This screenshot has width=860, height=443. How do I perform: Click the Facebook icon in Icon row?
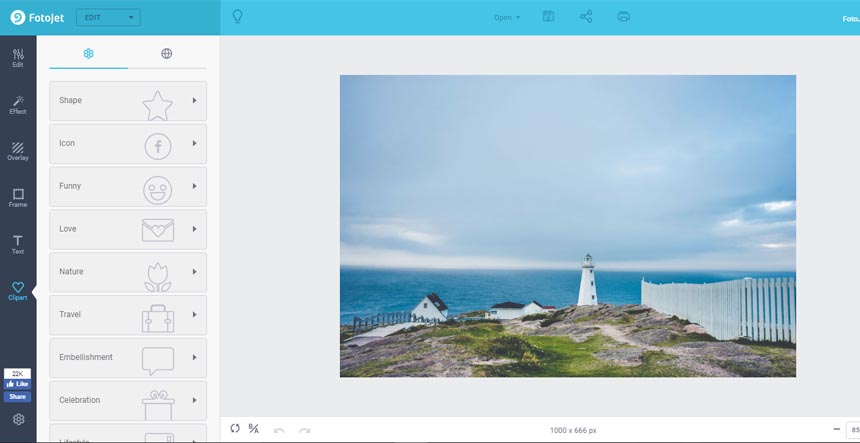(x=158, y=147)
